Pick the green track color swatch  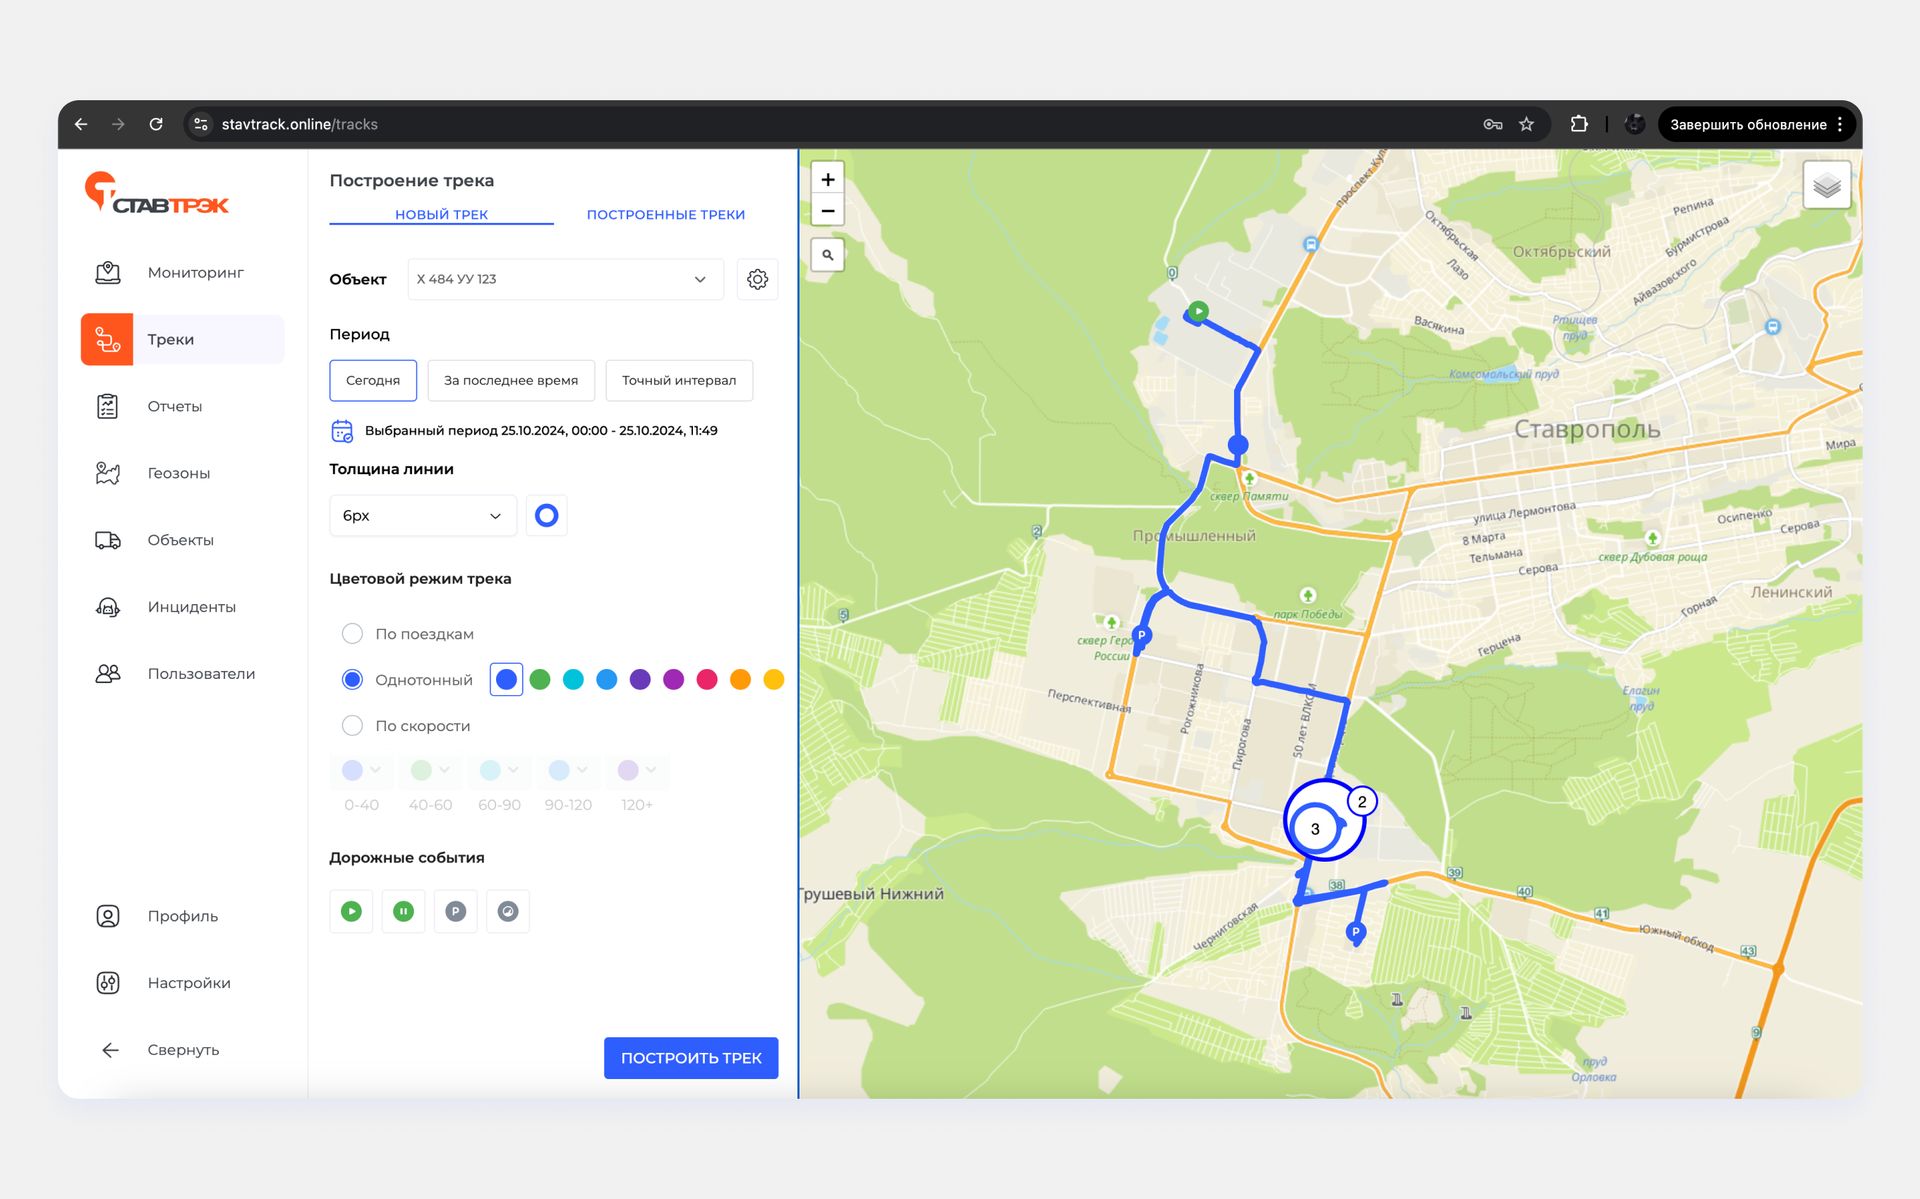coord(540,680)
